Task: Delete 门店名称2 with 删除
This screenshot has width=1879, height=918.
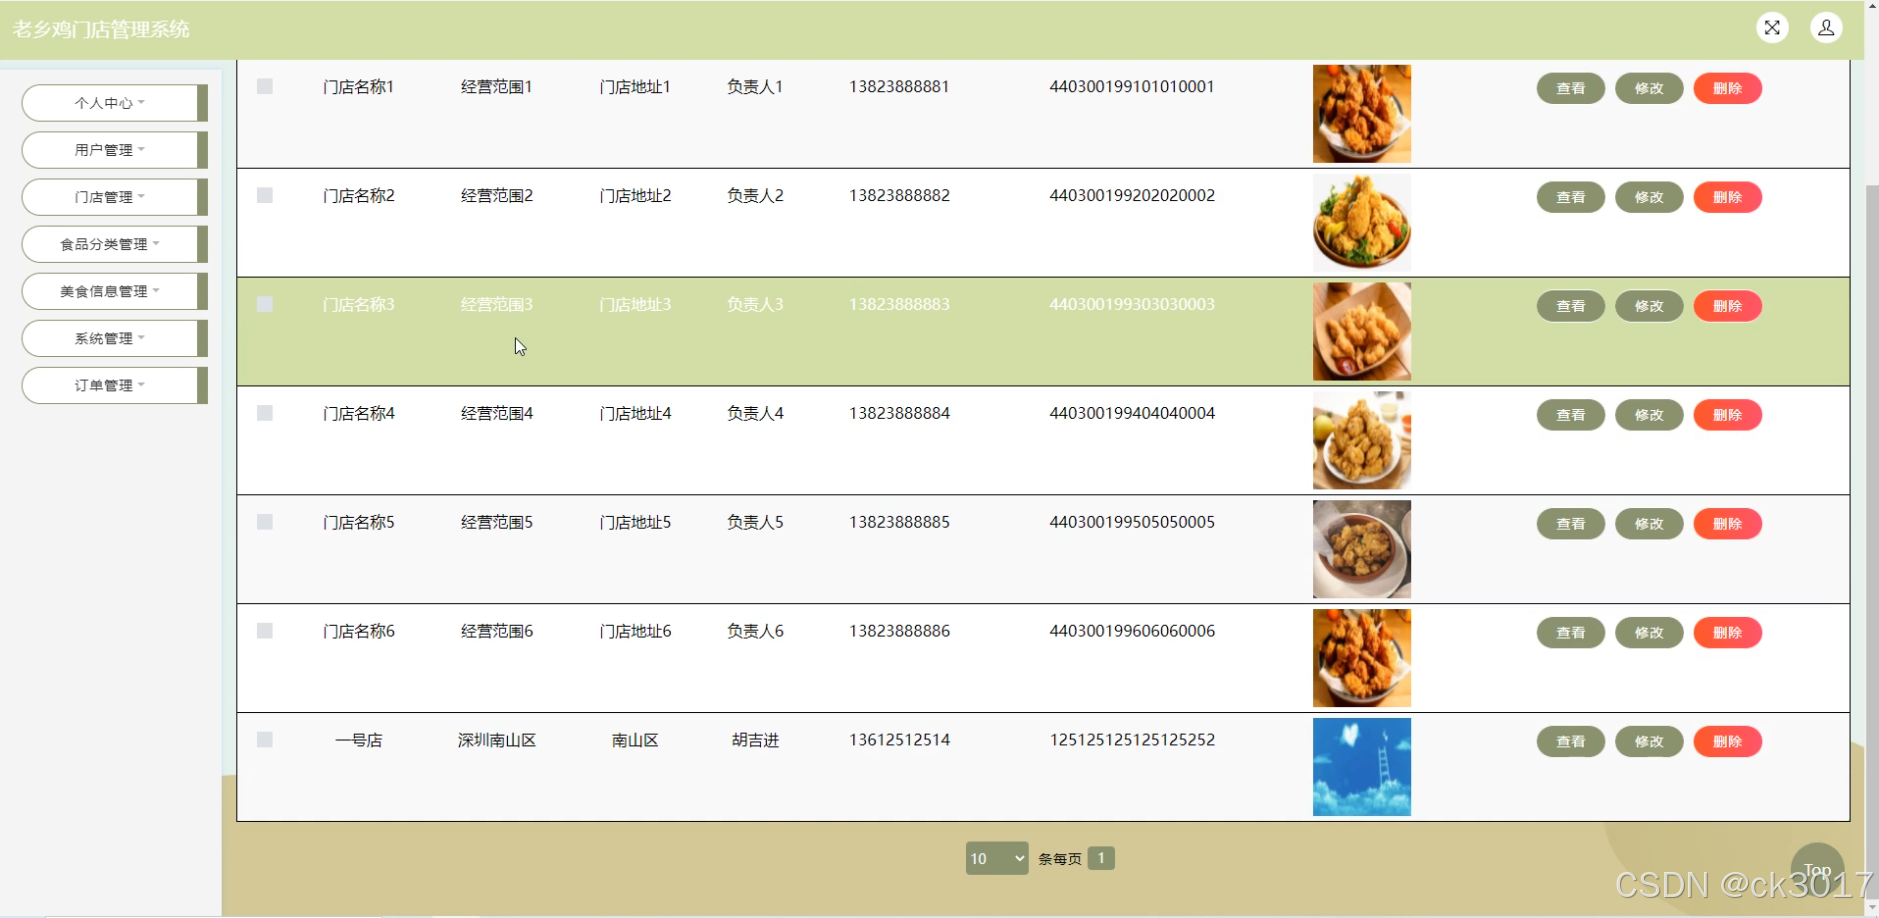Action: [x=1728, y=197]
